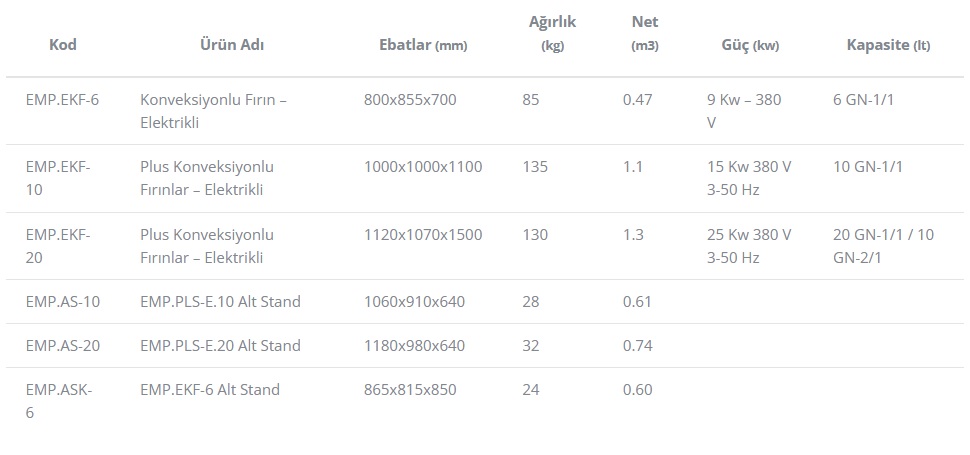Image resolution: width=970 pixels, height=455 pixels.
Task: Click the Güç (kw) column header
Action: click(x=750, y=45)
